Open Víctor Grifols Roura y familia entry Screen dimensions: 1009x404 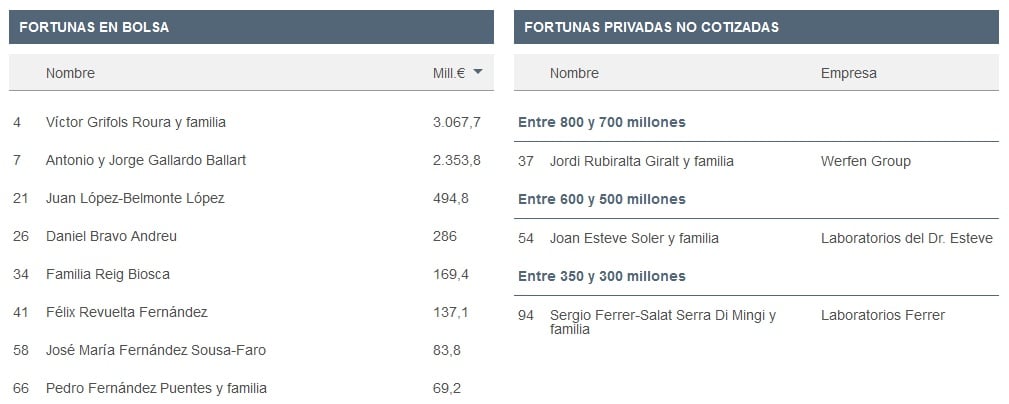pyautogui.click(x=136, y=122)
